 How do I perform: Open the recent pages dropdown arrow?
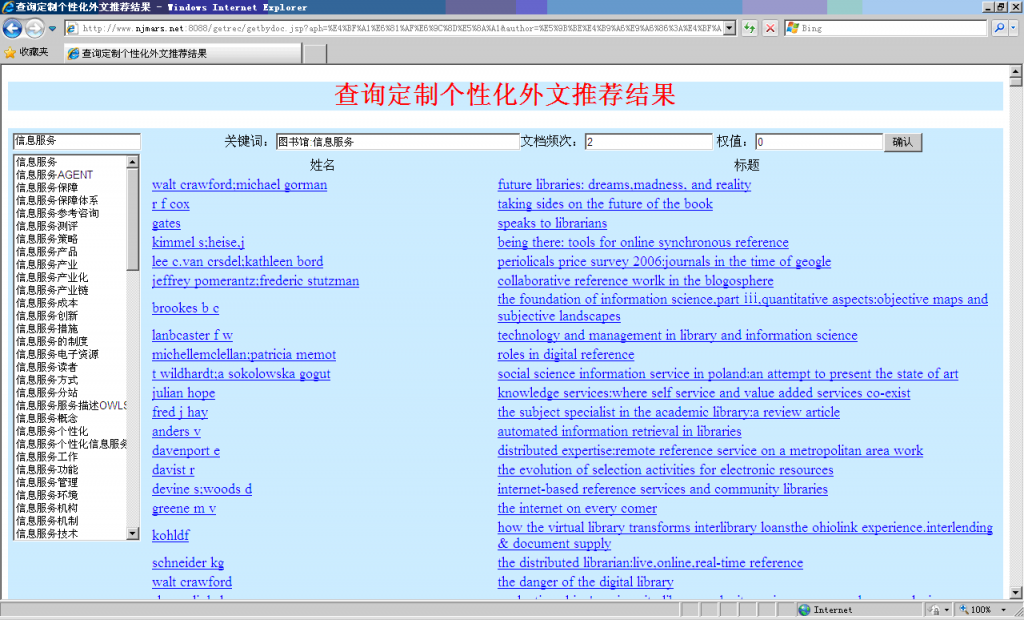52,29
